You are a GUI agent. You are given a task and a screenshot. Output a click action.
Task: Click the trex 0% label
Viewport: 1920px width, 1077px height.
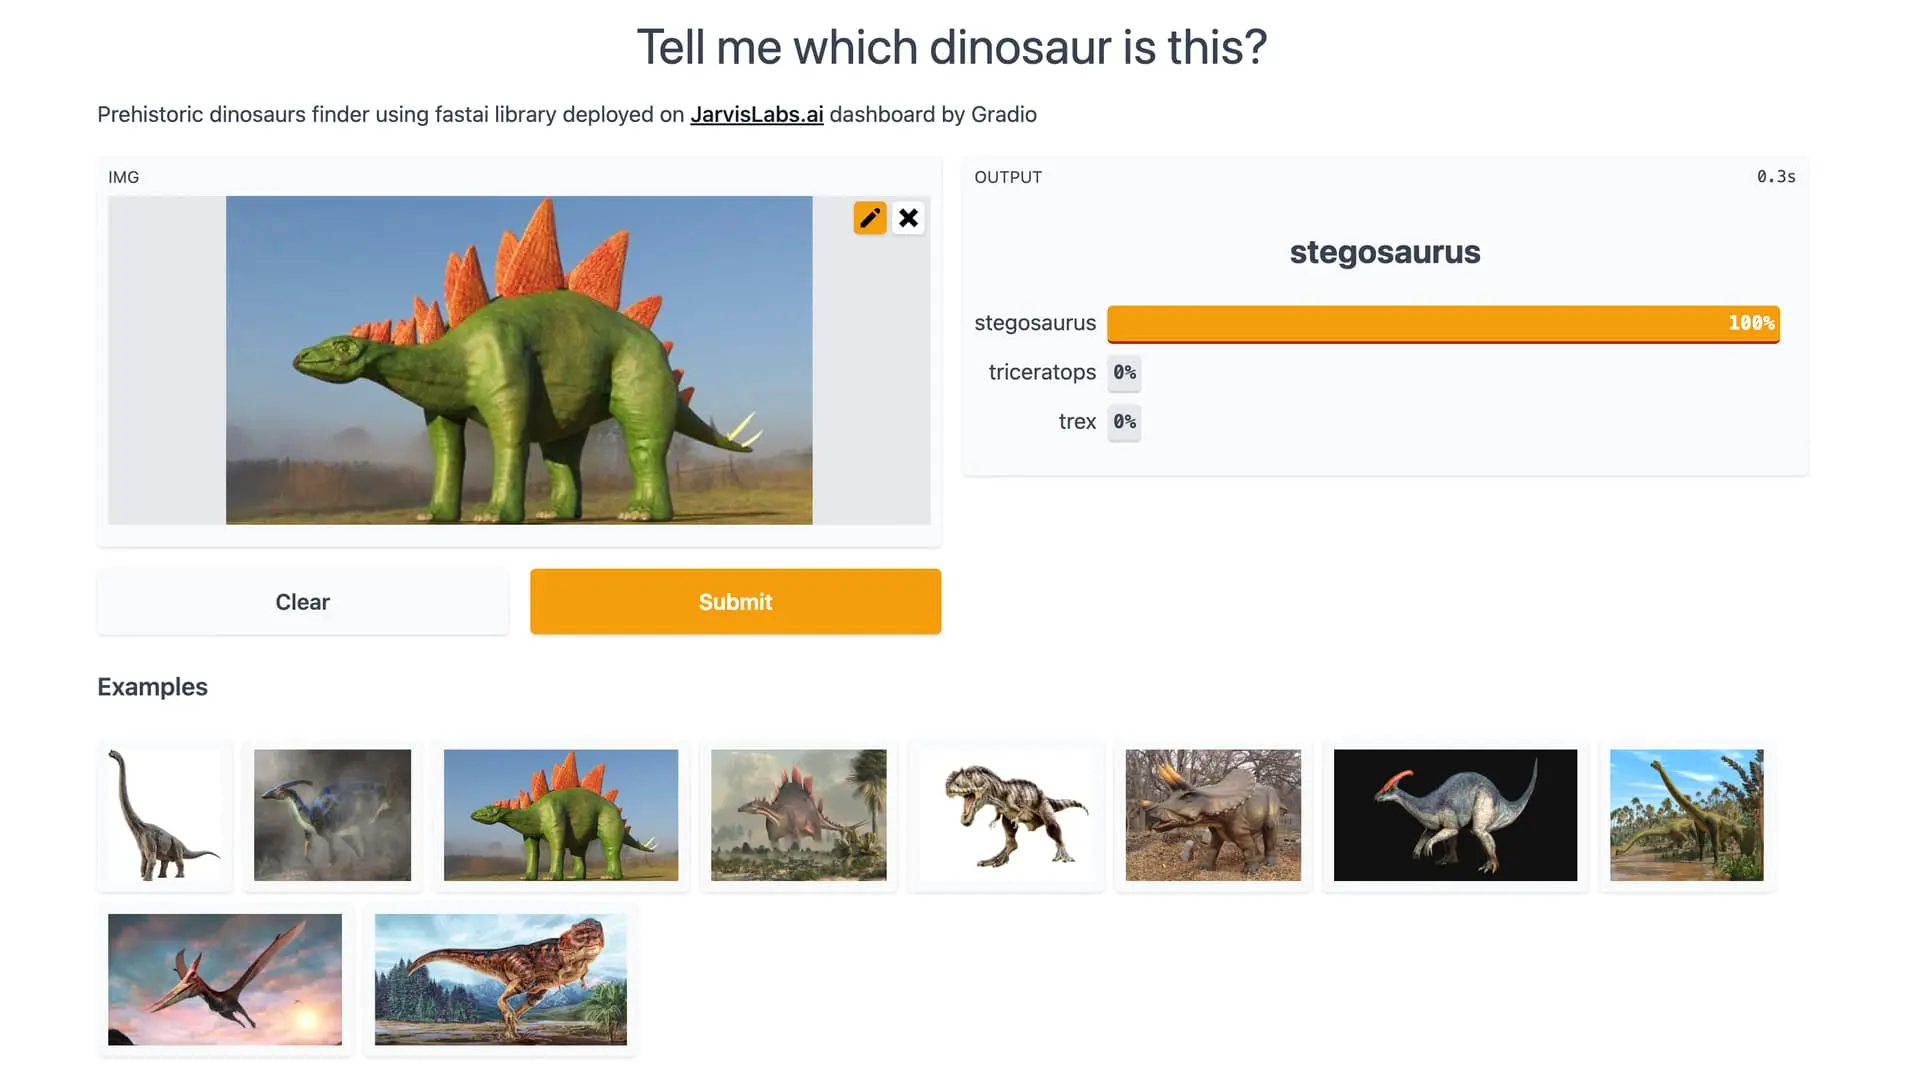1124,421
